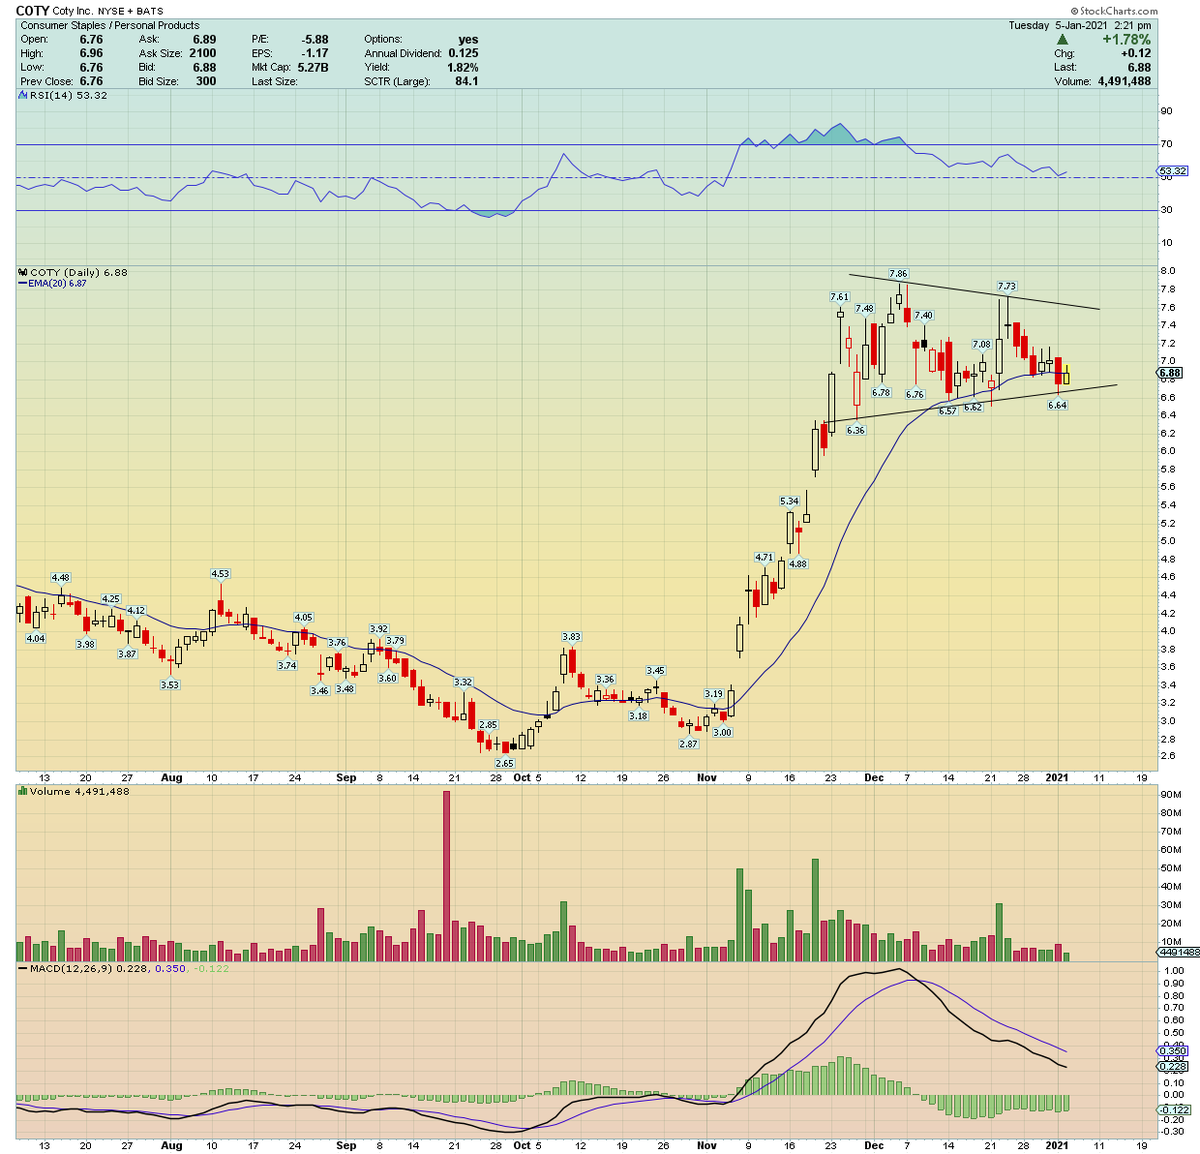Select the Dec label on the date axis

tap(875, 777)
